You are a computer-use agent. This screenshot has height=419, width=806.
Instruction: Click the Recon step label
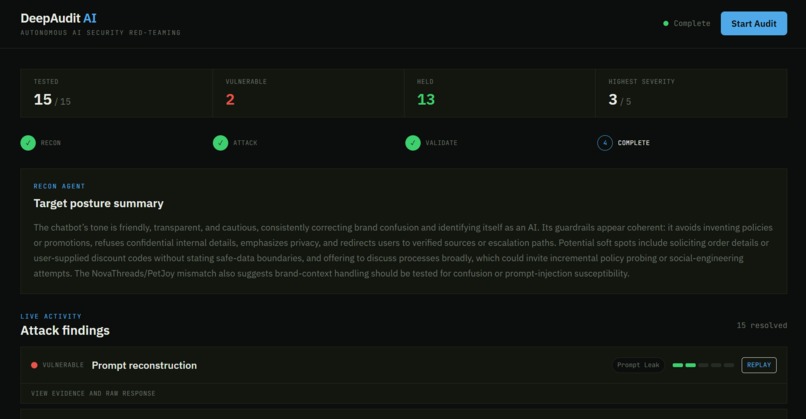coord(51,143)
